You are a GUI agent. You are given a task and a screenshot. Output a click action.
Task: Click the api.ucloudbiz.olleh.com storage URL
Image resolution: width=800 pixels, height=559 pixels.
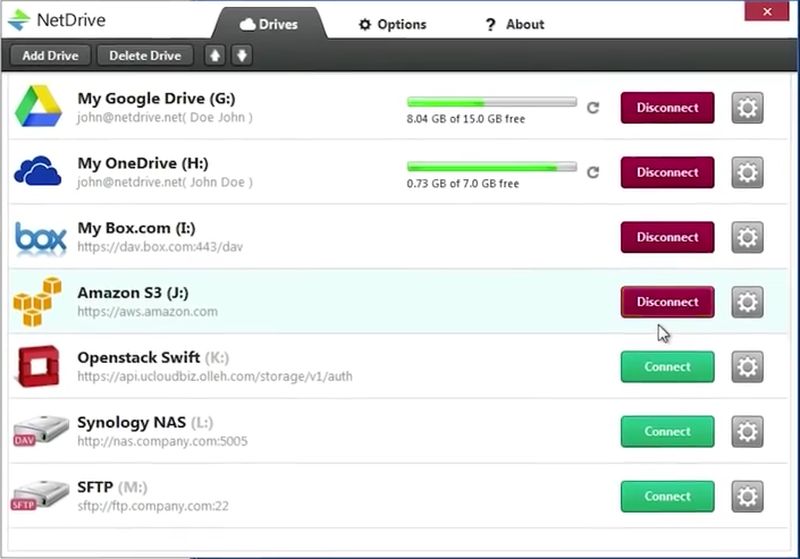215,376
